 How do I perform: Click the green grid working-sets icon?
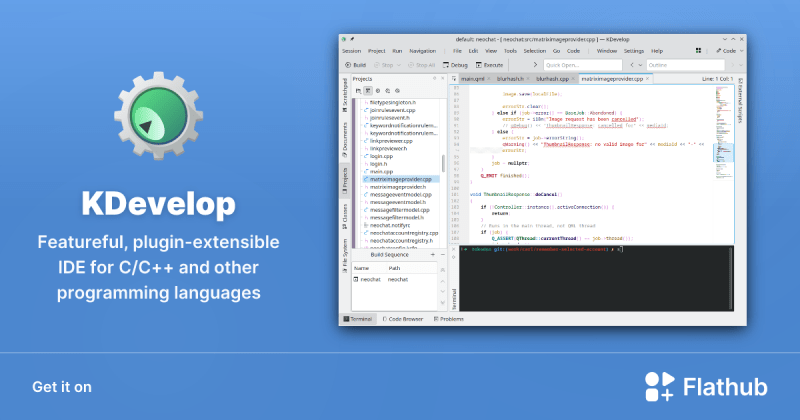click(698, 51)
